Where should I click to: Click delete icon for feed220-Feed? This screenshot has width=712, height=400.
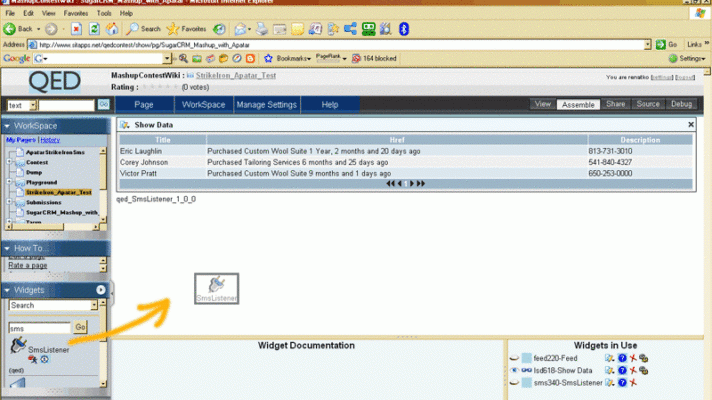click(633, 358)
